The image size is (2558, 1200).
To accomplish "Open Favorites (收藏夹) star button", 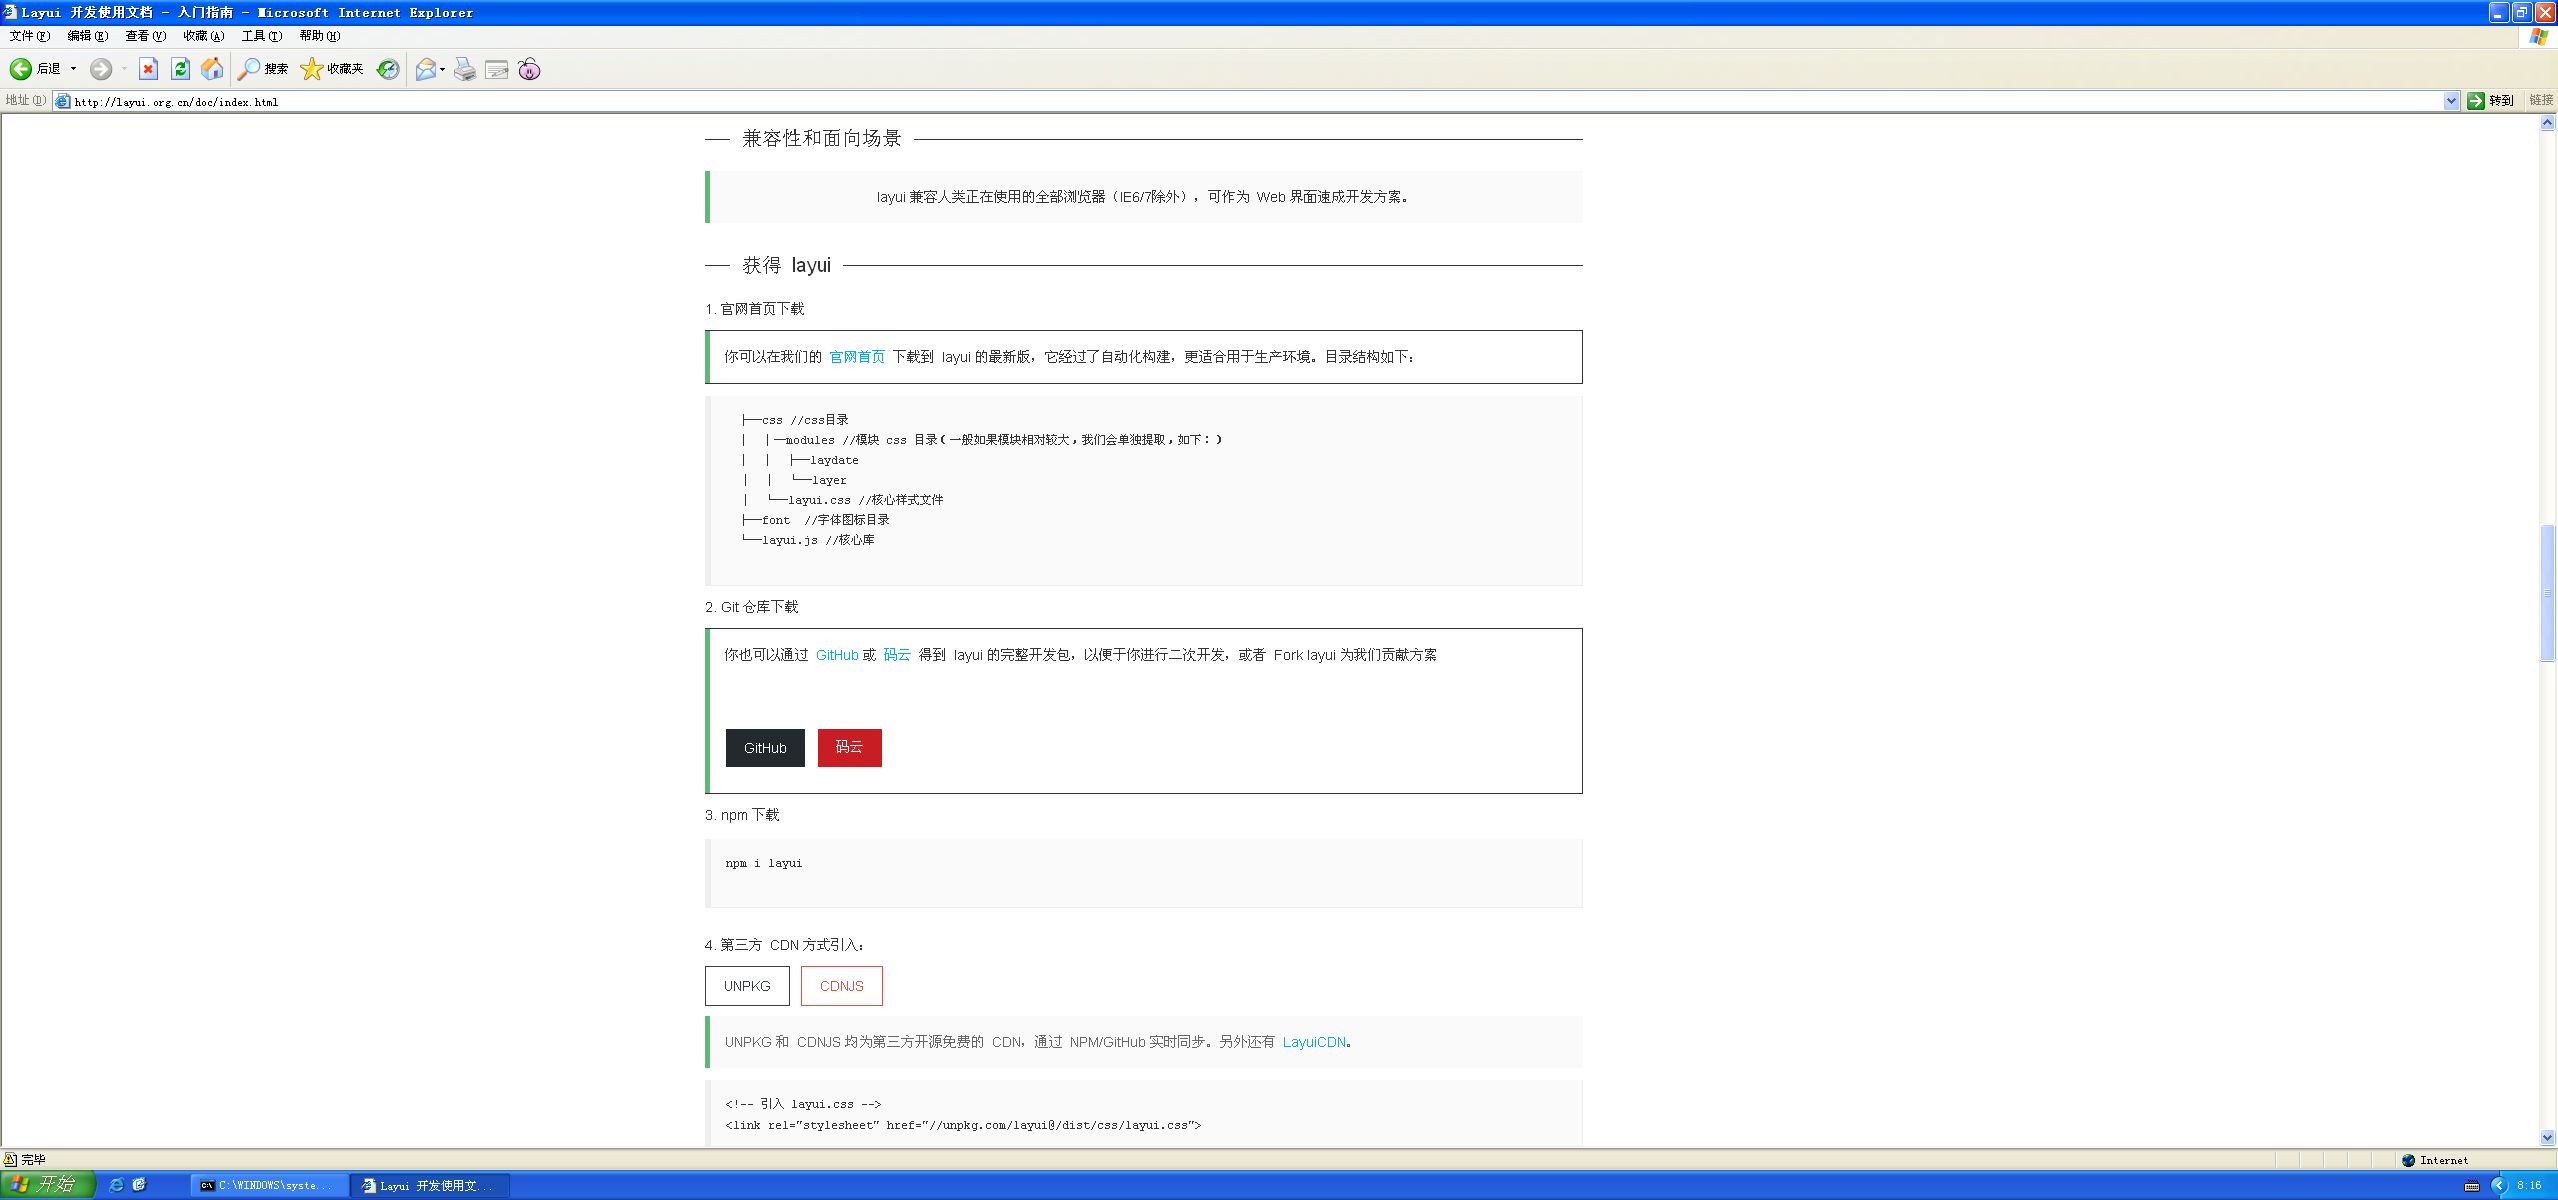I will pos(332,69).
